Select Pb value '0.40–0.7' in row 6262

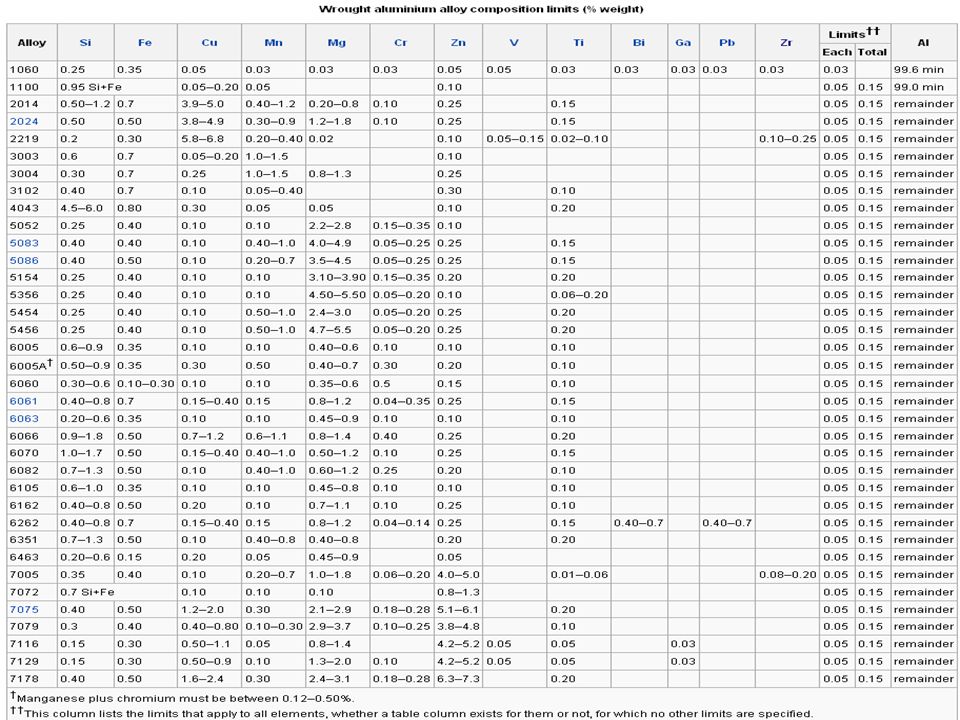pyautogui.click(x=727, y=523)
